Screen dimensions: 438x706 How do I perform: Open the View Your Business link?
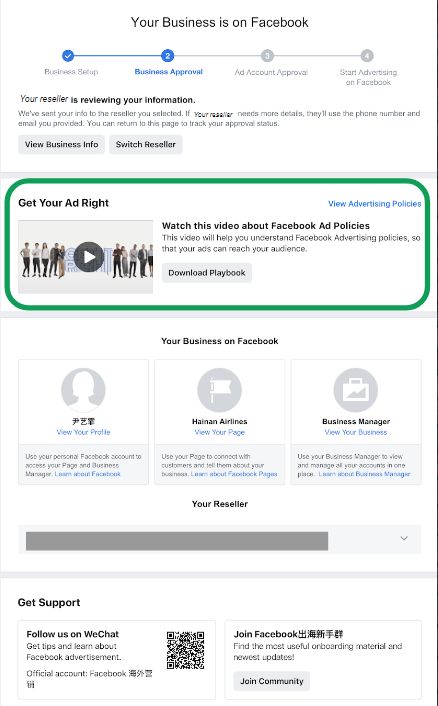click(356, 432)
